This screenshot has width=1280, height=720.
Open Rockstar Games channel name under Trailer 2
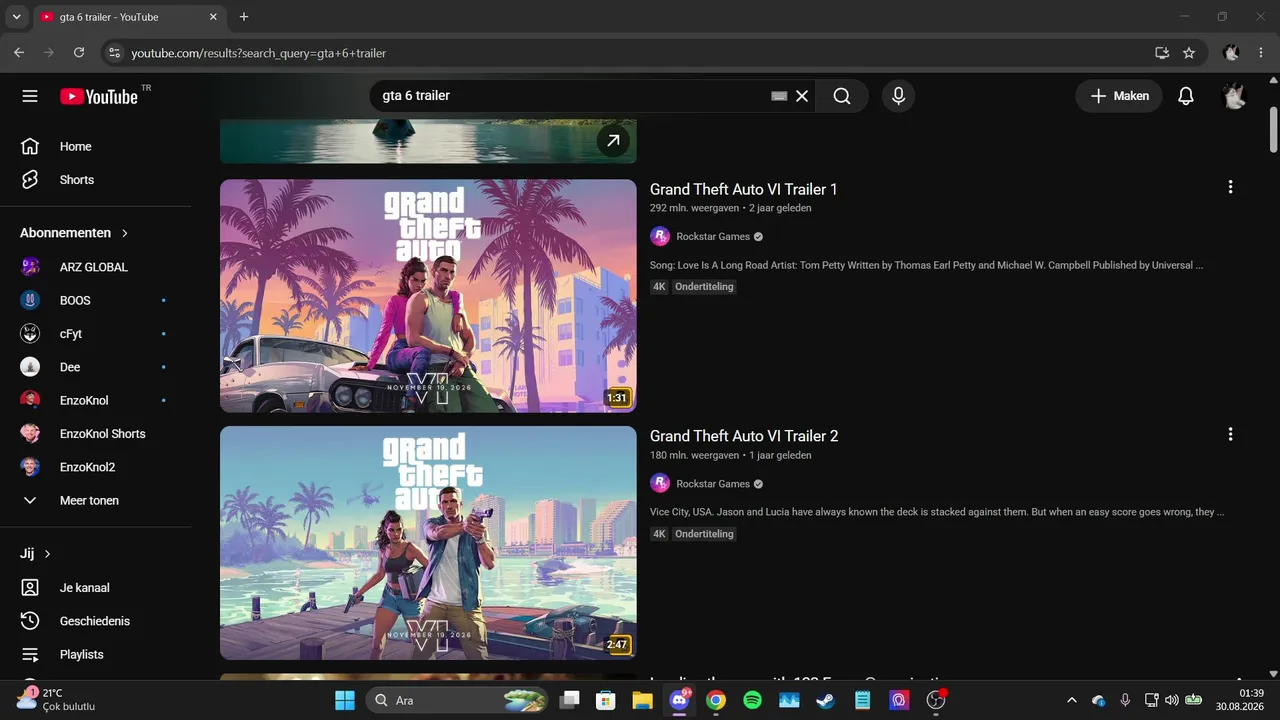pyautogui.click(x=713, y=484)
